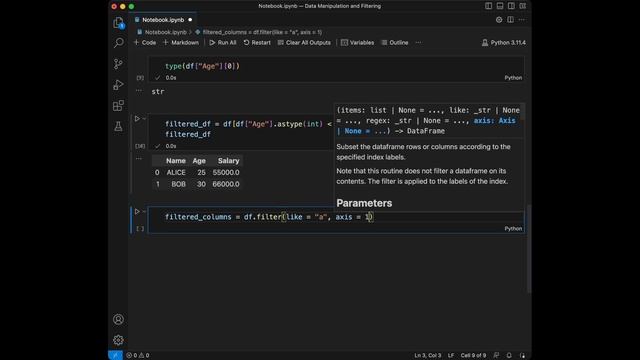Image resolution: width=640 pixels, height=360 pixels.
Task: Click the Salary column header
Action: [228, 161]
